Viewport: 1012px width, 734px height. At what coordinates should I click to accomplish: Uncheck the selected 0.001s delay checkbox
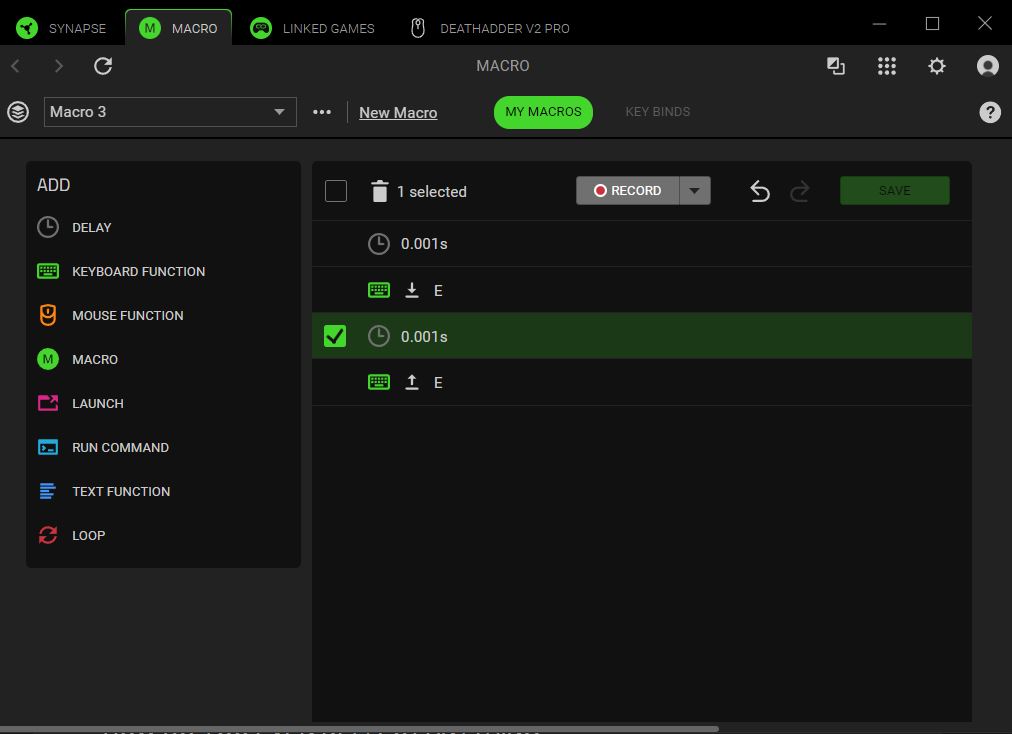335,336
